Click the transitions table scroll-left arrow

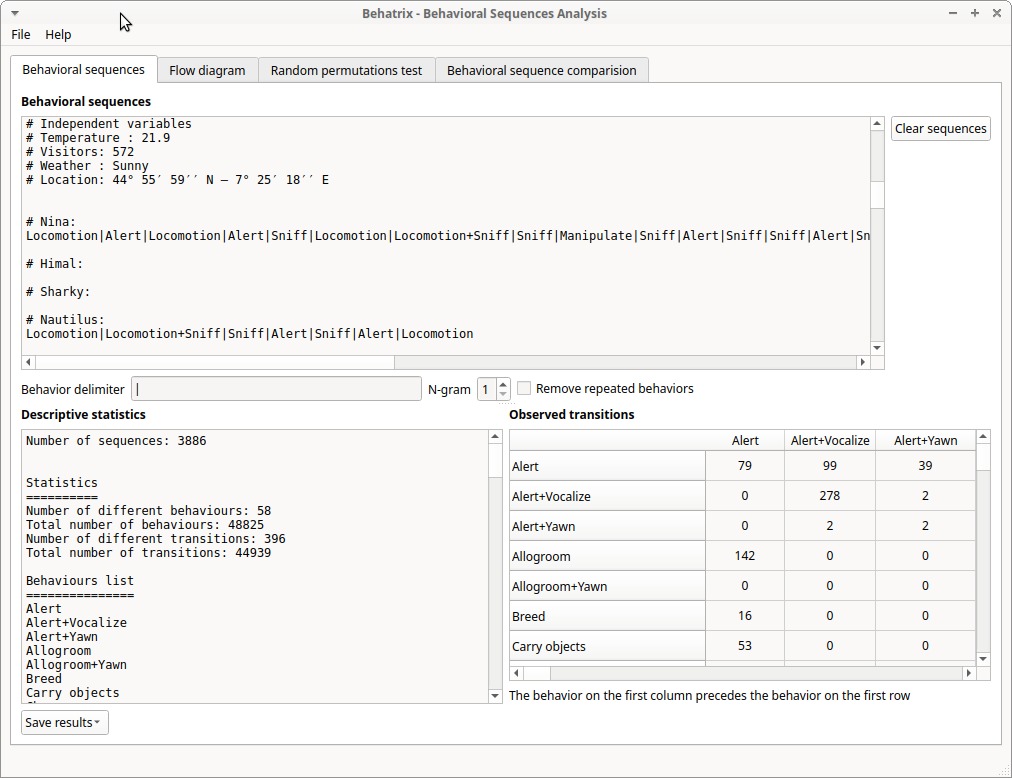[516, 673]
